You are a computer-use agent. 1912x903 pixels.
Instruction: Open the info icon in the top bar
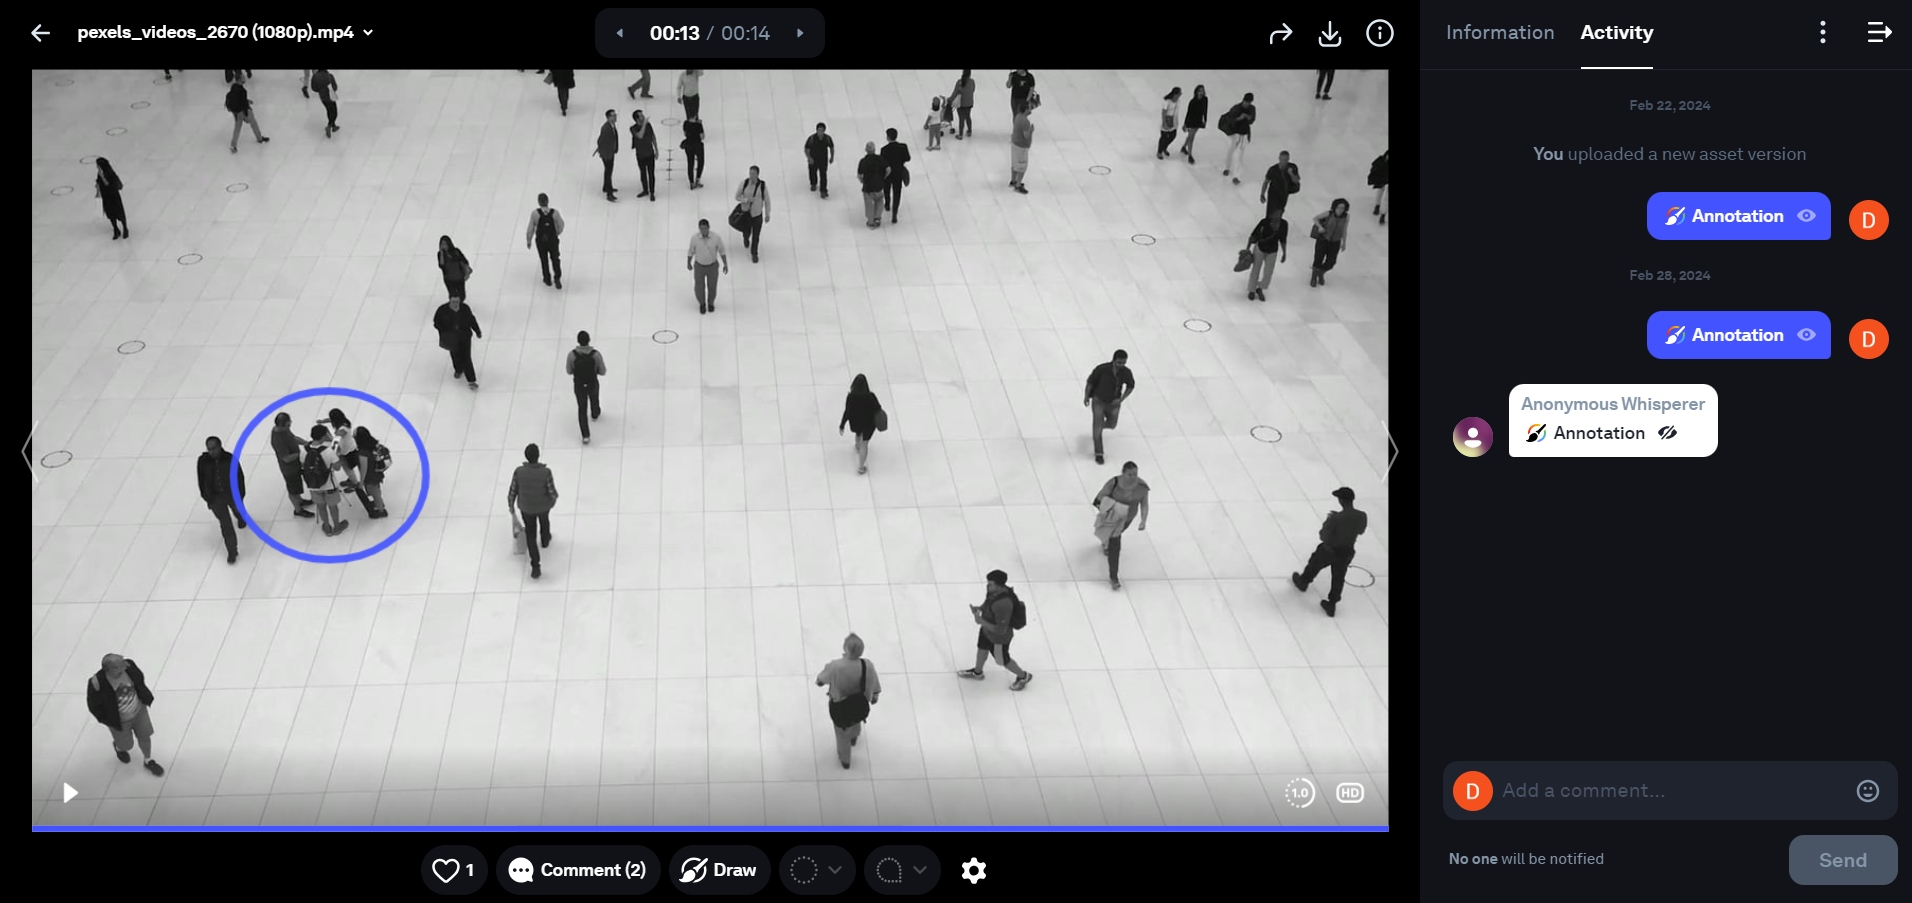click(x=1379, y=32)
